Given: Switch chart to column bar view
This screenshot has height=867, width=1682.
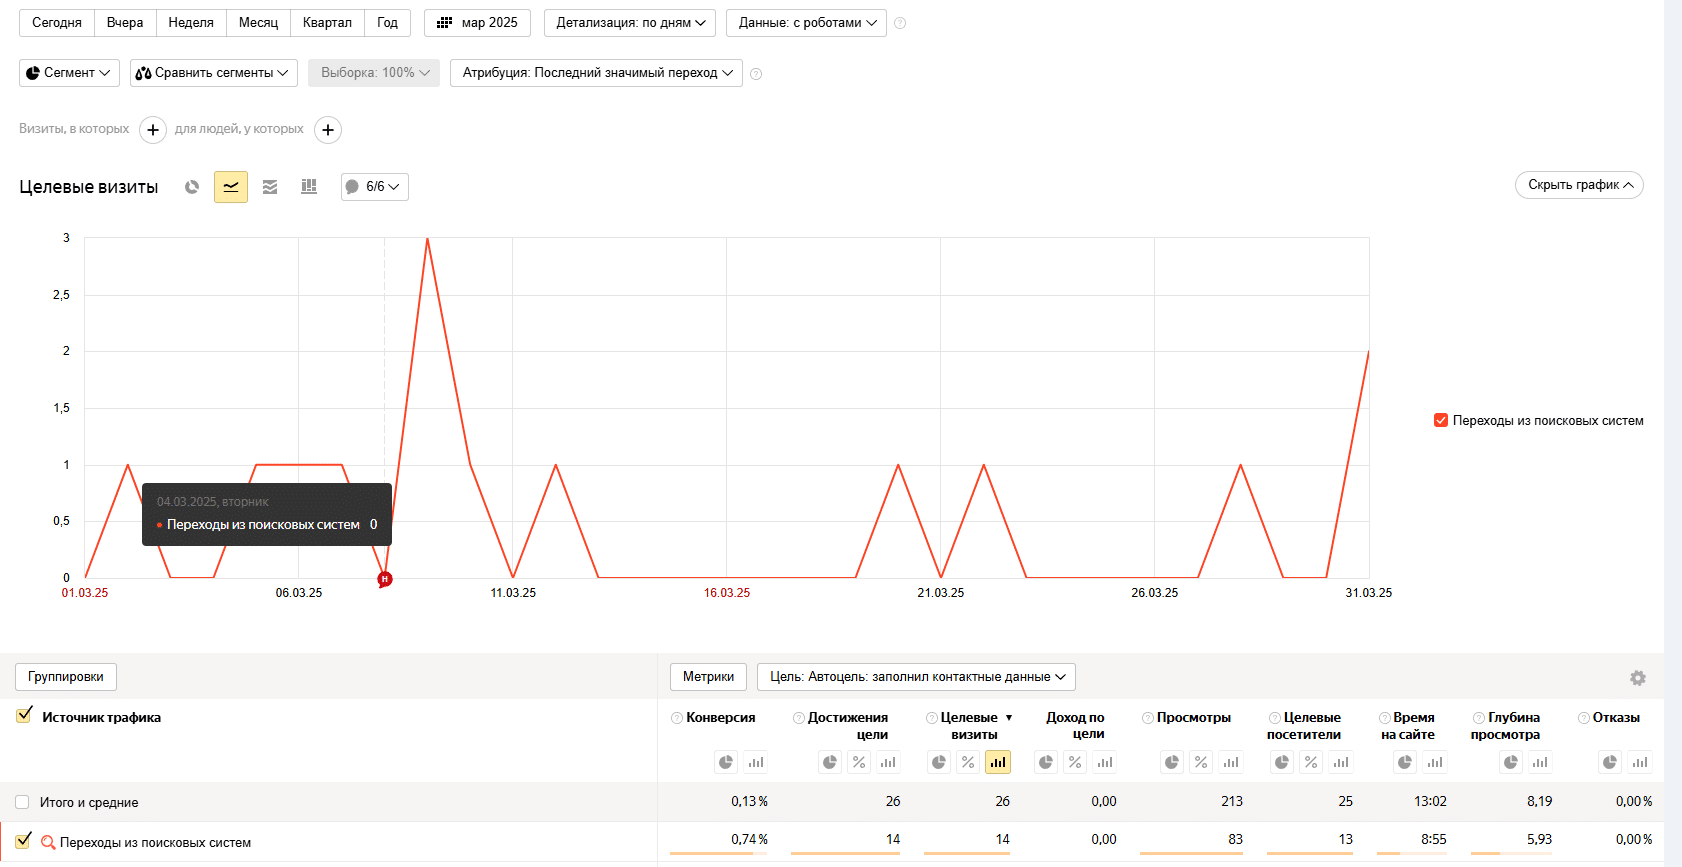Looking at the screenshot, I should (309, 187).
